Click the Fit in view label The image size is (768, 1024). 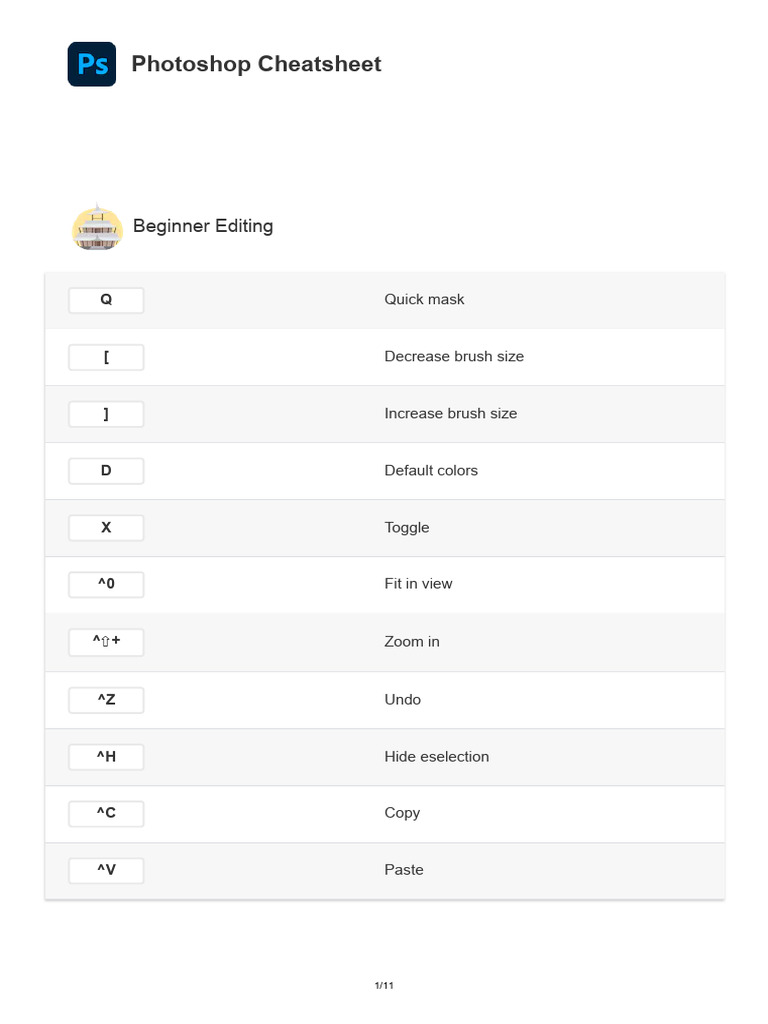tap(418, 584)
